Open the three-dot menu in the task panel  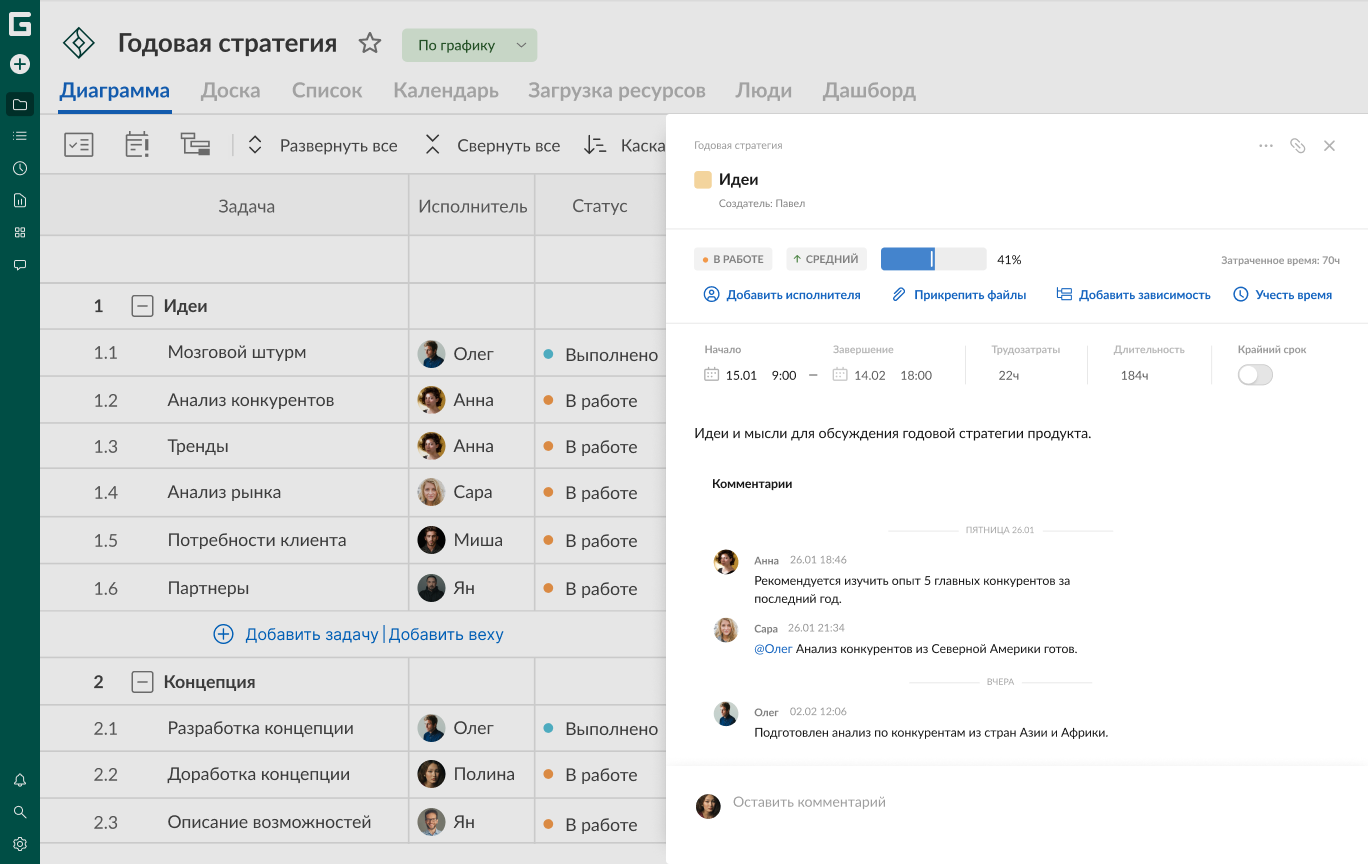1266,146
